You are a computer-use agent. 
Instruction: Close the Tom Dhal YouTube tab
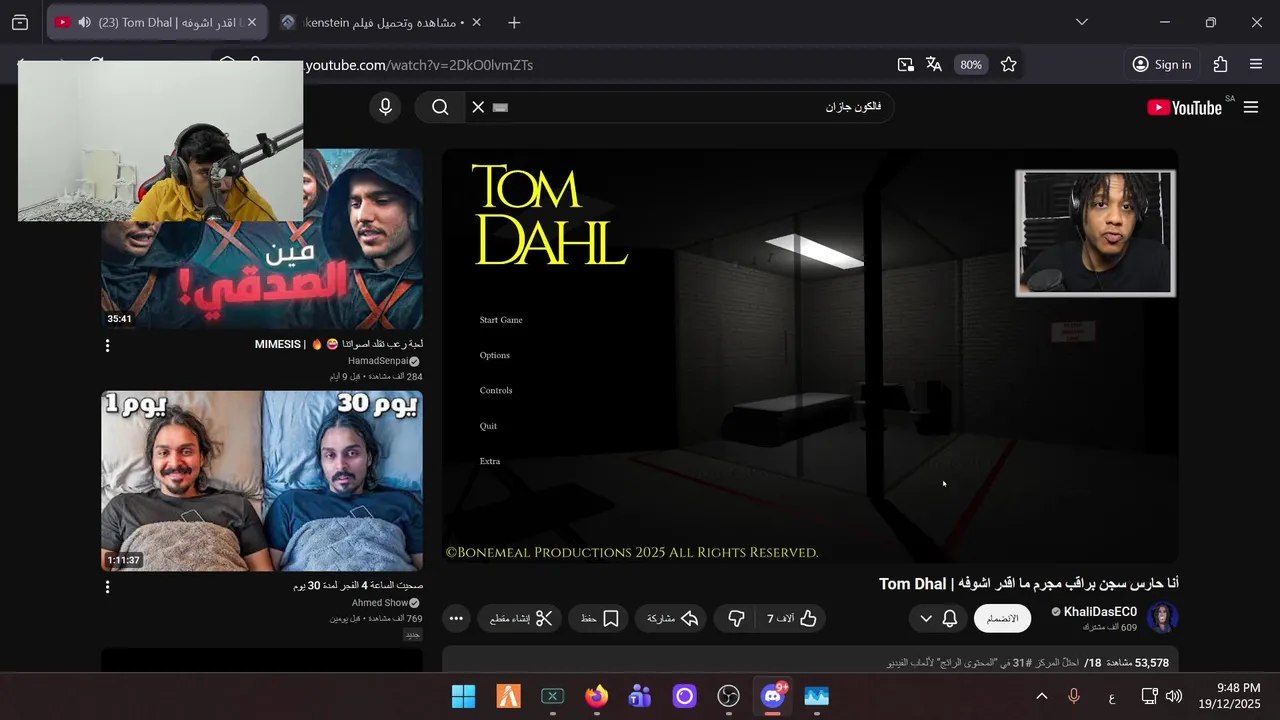251,22
